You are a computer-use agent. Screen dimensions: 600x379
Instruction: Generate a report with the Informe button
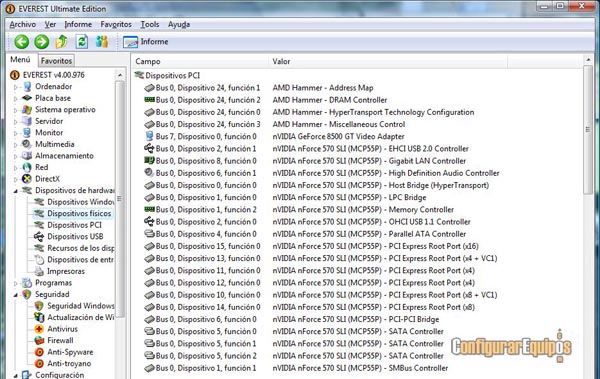pos(146,42)
